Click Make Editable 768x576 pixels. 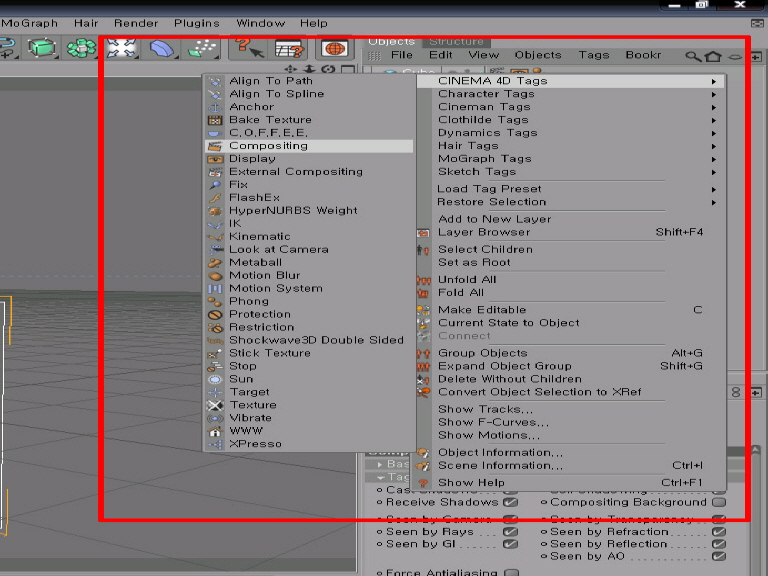tap(571, 310)
